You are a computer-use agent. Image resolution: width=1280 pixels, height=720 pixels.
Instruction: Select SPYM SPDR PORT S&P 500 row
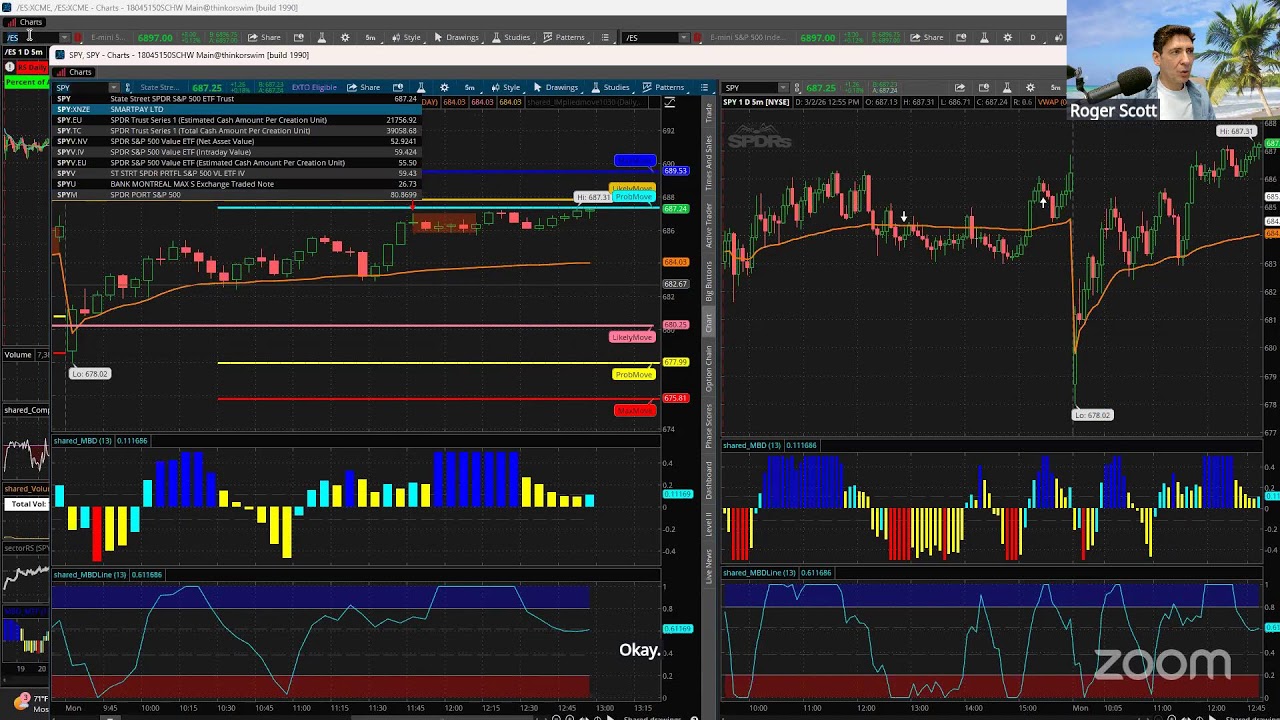(236, 195)
